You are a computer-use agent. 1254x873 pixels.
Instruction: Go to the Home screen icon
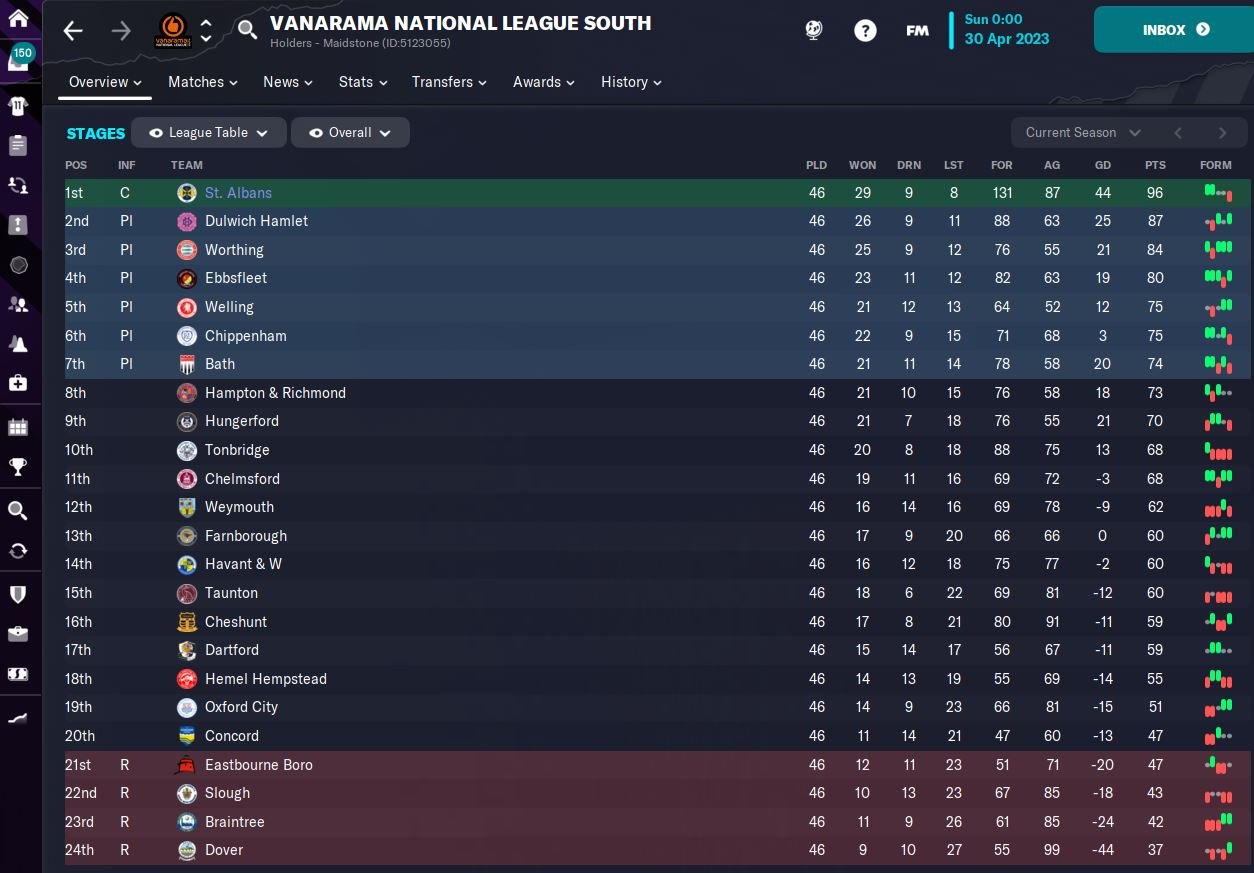(x=18, y=17)
